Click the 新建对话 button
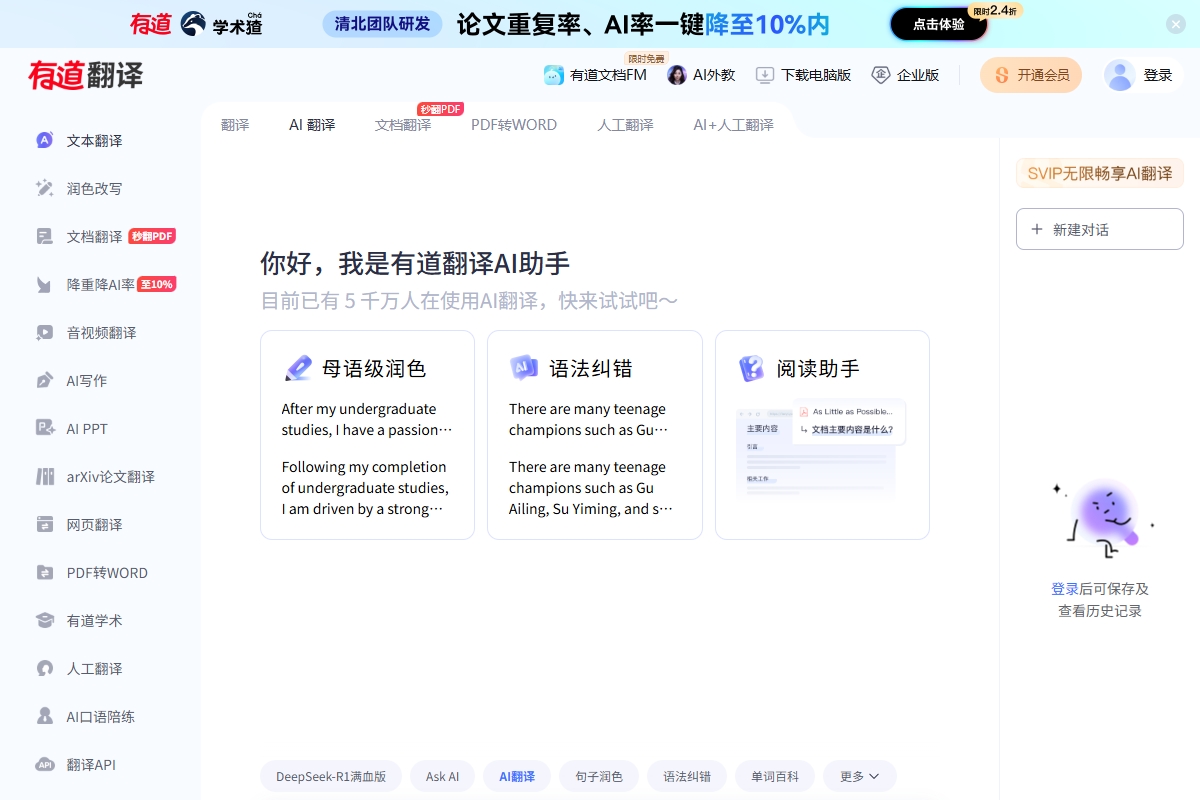The image size is (1200, 800). click(1099, 229)
